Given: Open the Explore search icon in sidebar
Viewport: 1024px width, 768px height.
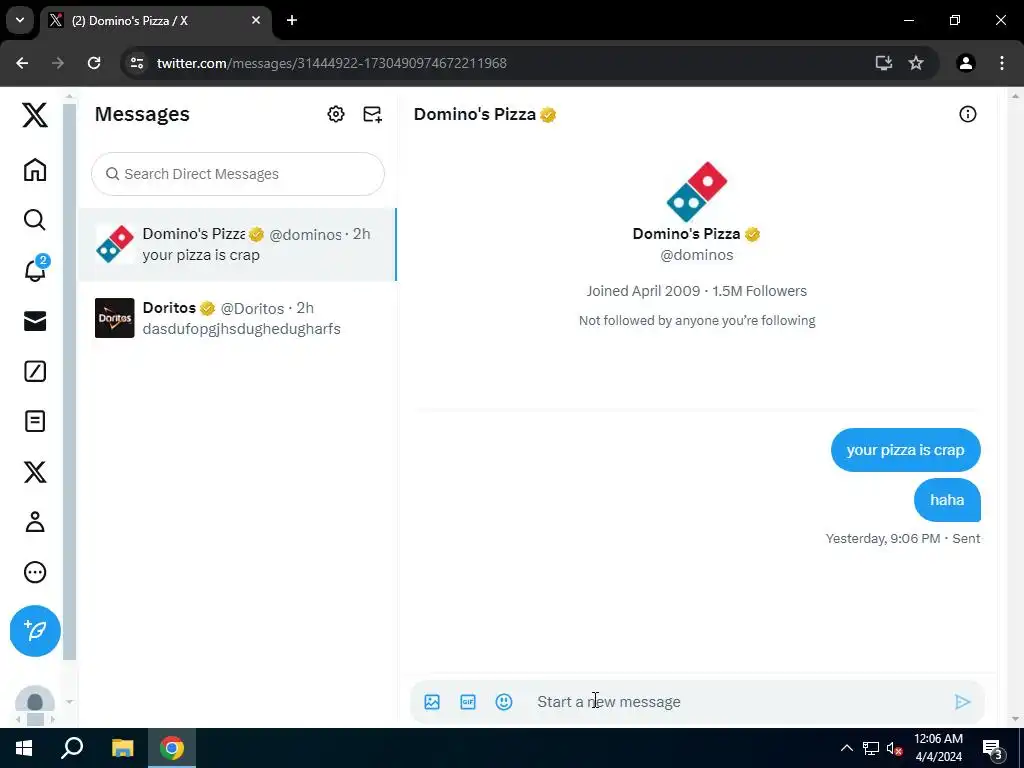Looking at the screenshot, I should click(x=35, y=220).
